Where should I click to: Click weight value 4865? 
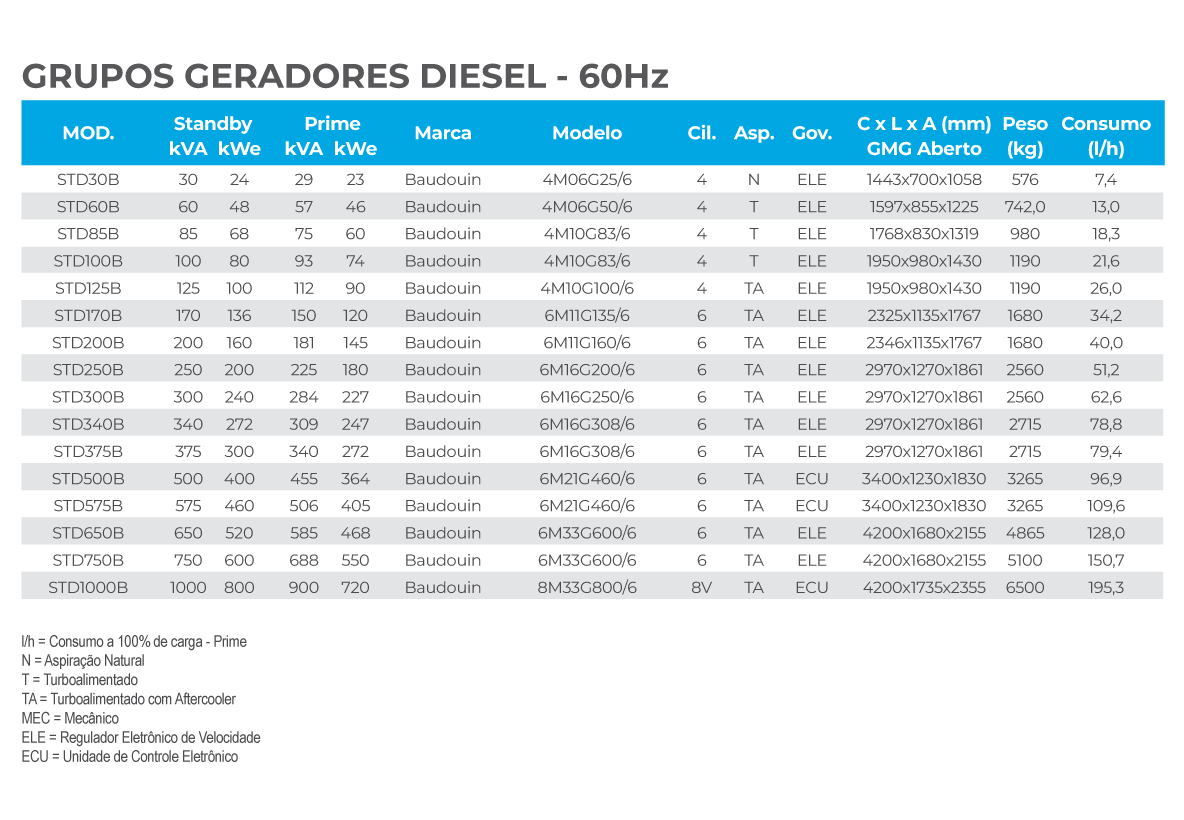pyautogui.click(x=1025, y=533)
